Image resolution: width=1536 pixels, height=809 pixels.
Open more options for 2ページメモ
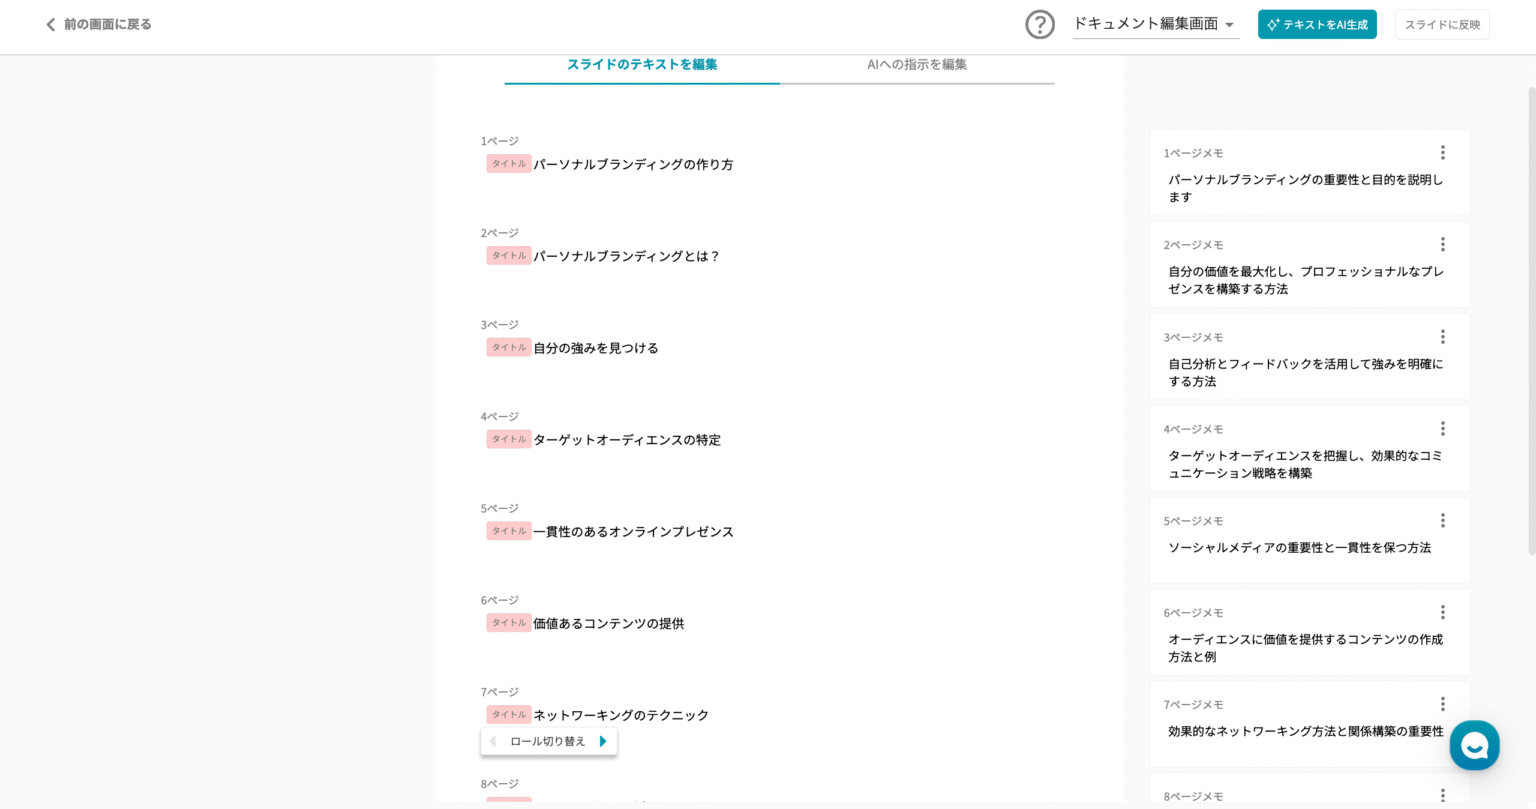[x=1442, y=245]
